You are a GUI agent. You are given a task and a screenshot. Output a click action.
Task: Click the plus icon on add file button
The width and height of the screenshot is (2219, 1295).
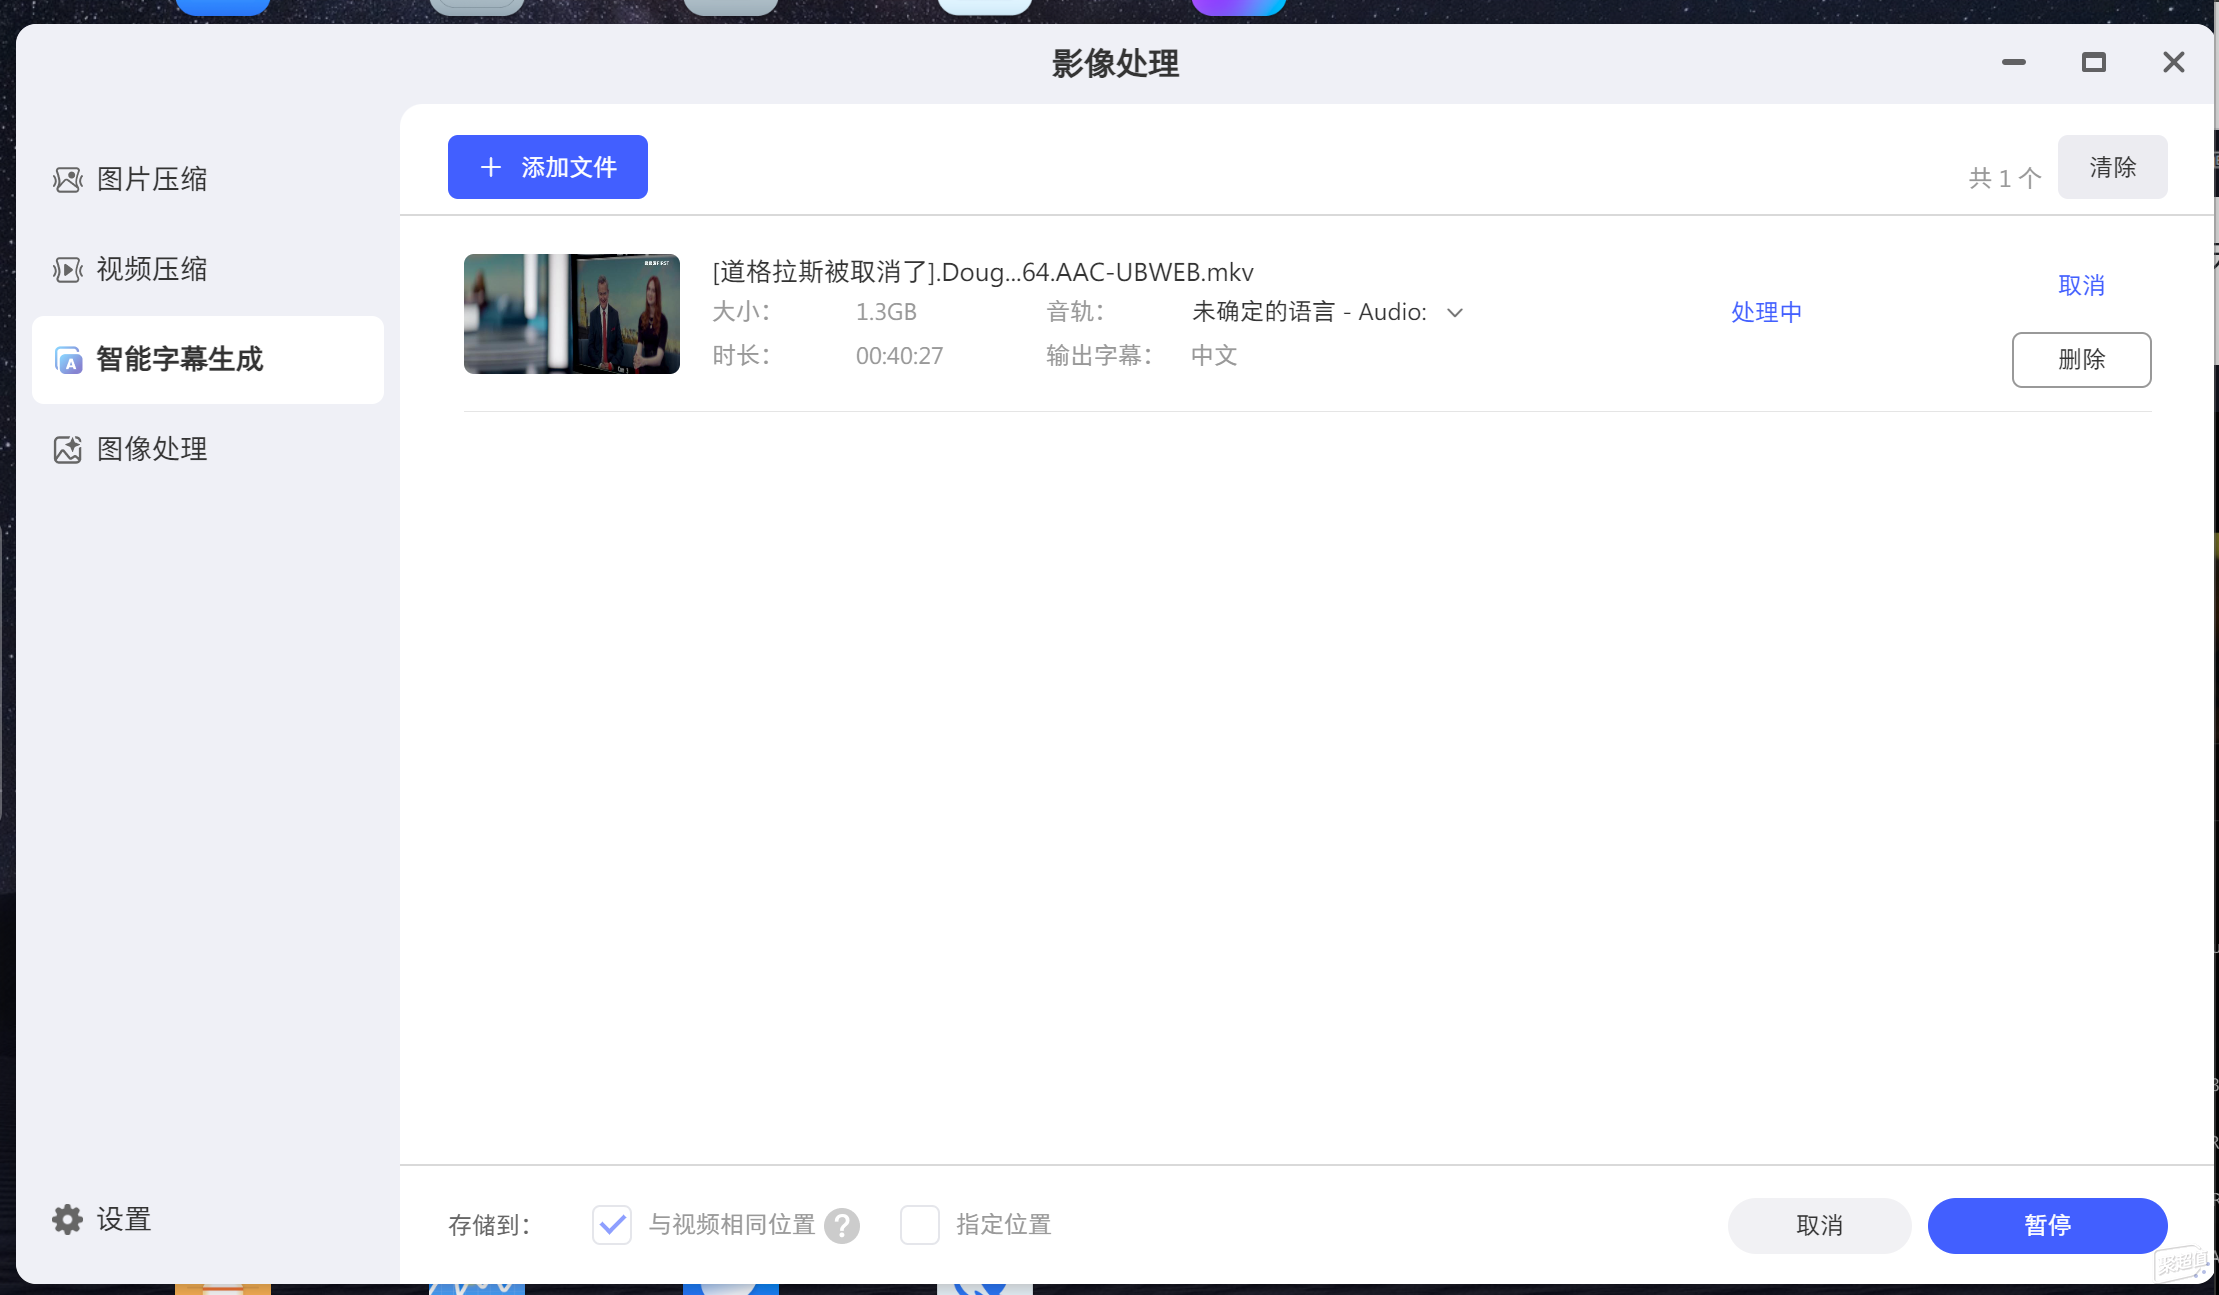point(490,167)
